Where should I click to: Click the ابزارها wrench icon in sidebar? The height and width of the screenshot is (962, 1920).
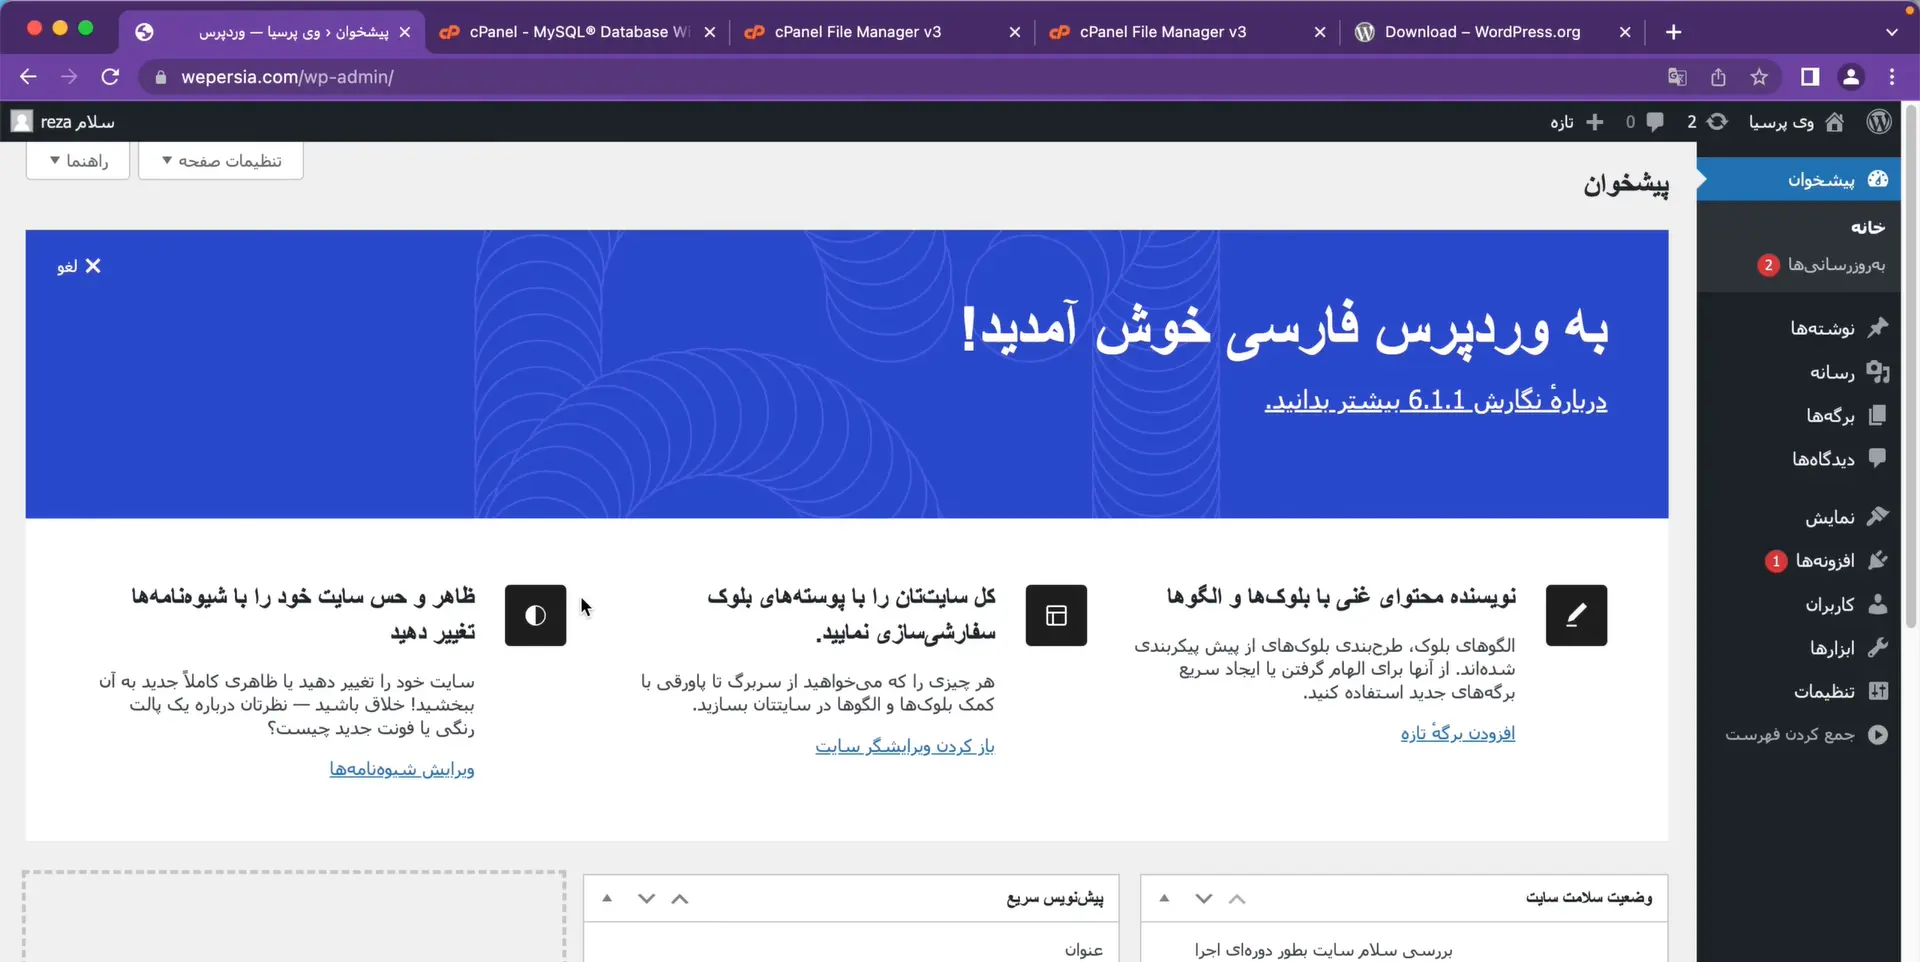pos(1878,647)
